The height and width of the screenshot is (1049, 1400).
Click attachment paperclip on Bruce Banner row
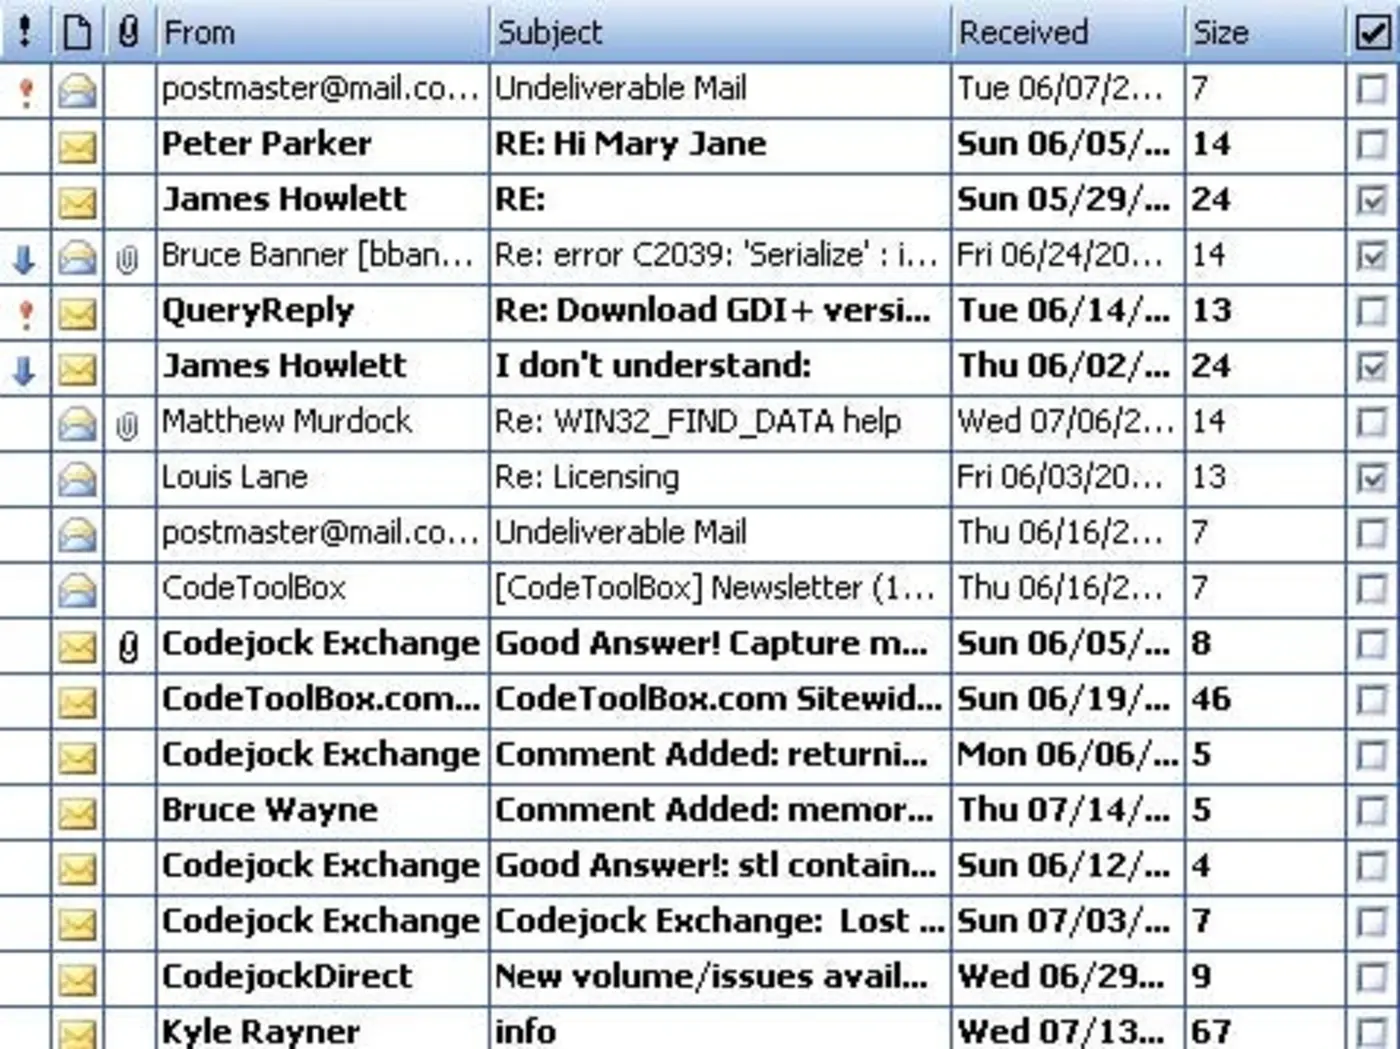127,259
